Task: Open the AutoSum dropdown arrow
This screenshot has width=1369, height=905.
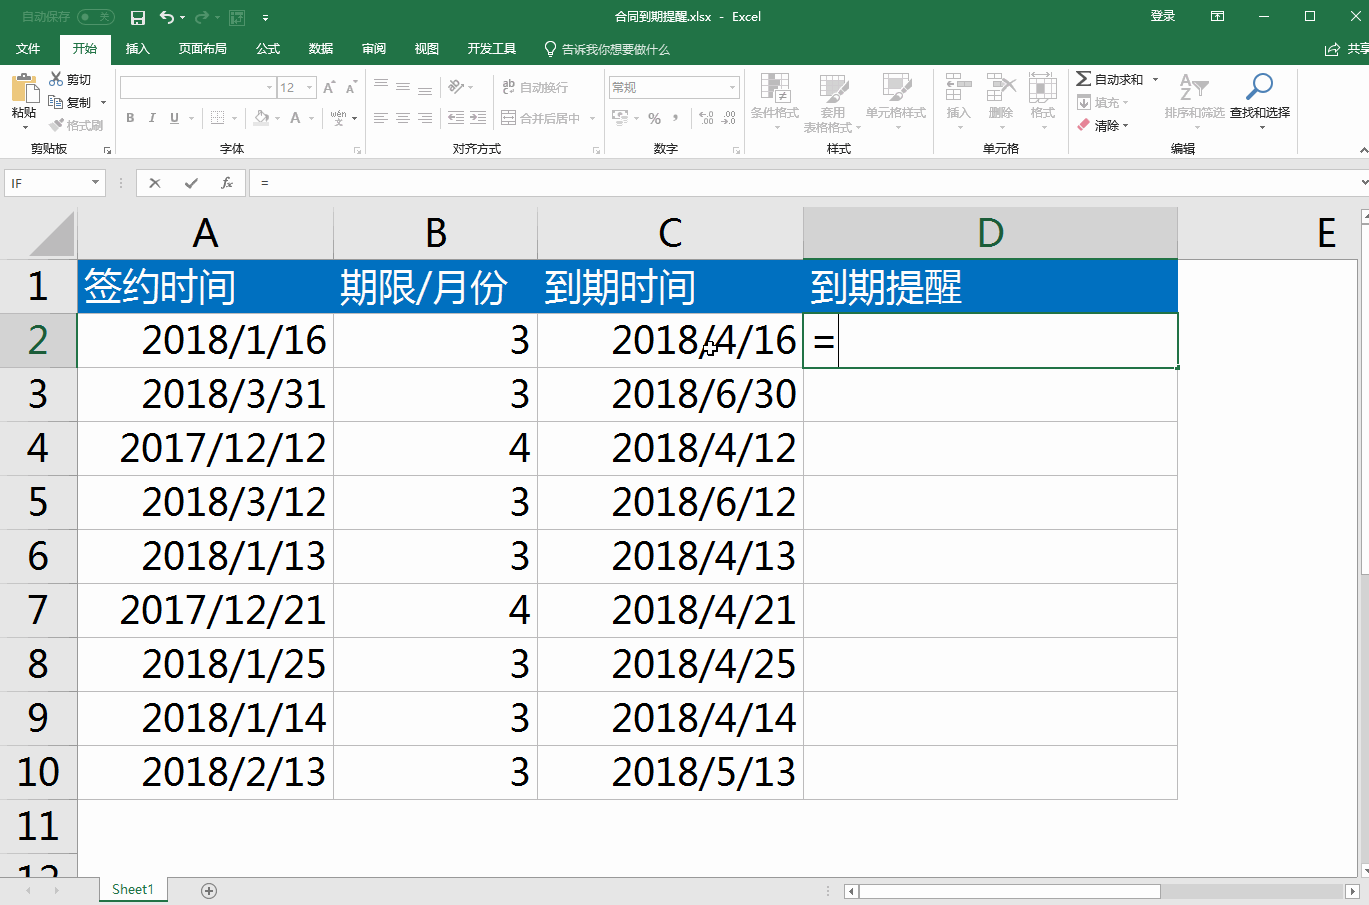Action: 1155,79
